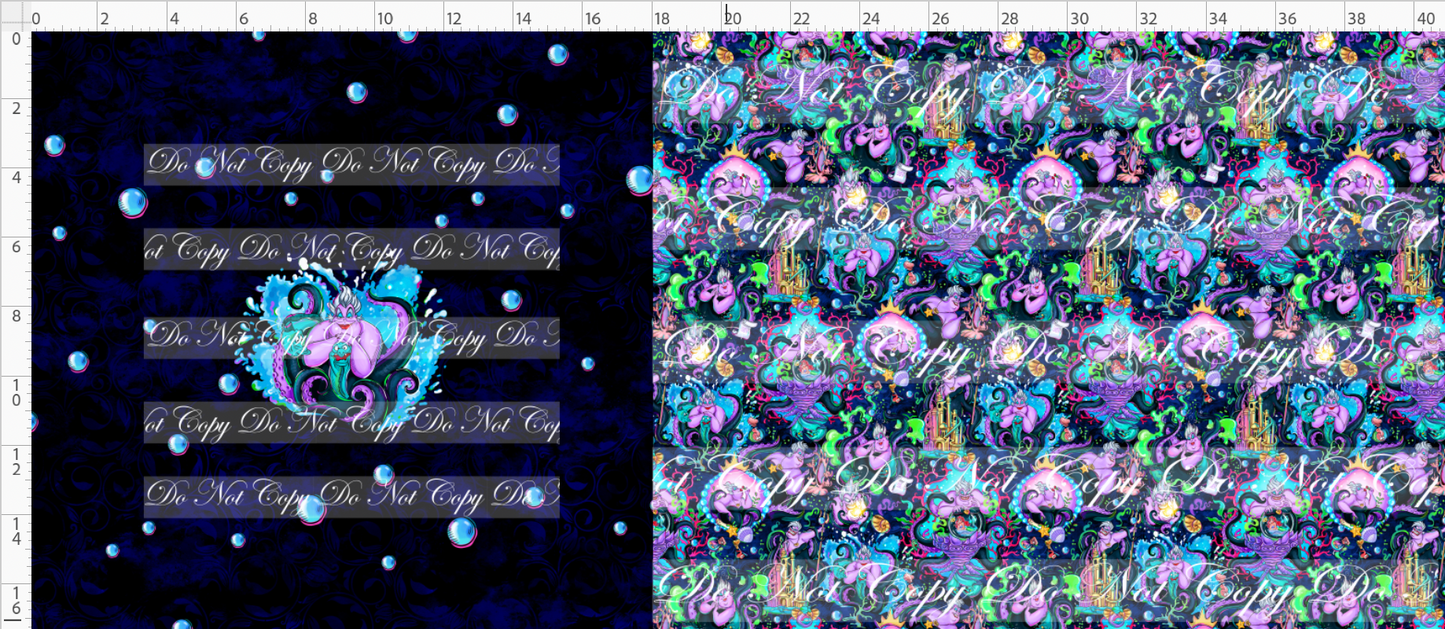Click the 8 mark on vertical ruler
The width and height of the screenshot is (1445, 629).
[x=15, y=317]
